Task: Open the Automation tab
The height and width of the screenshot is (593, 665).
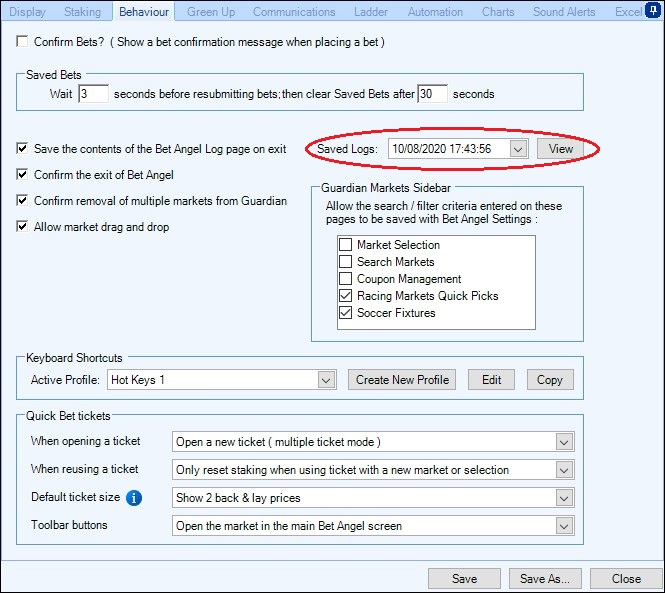Action: (436, 11)
